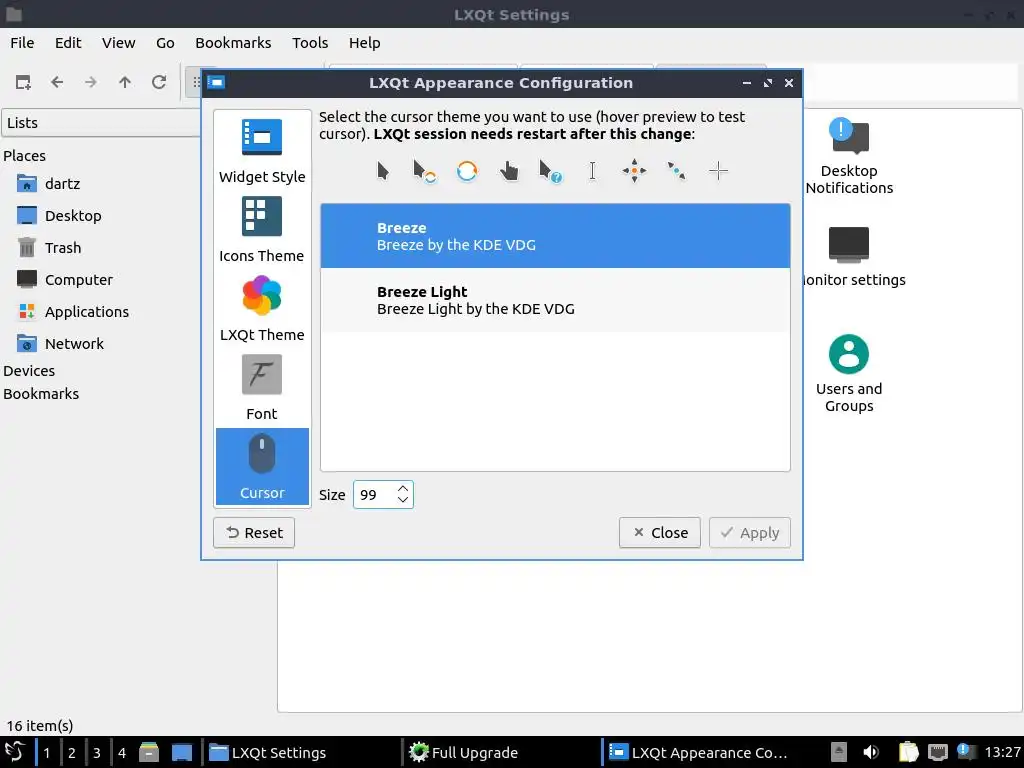Open Computer in Places
Screen dimensions: 1024x768
[x=78, y=280]
